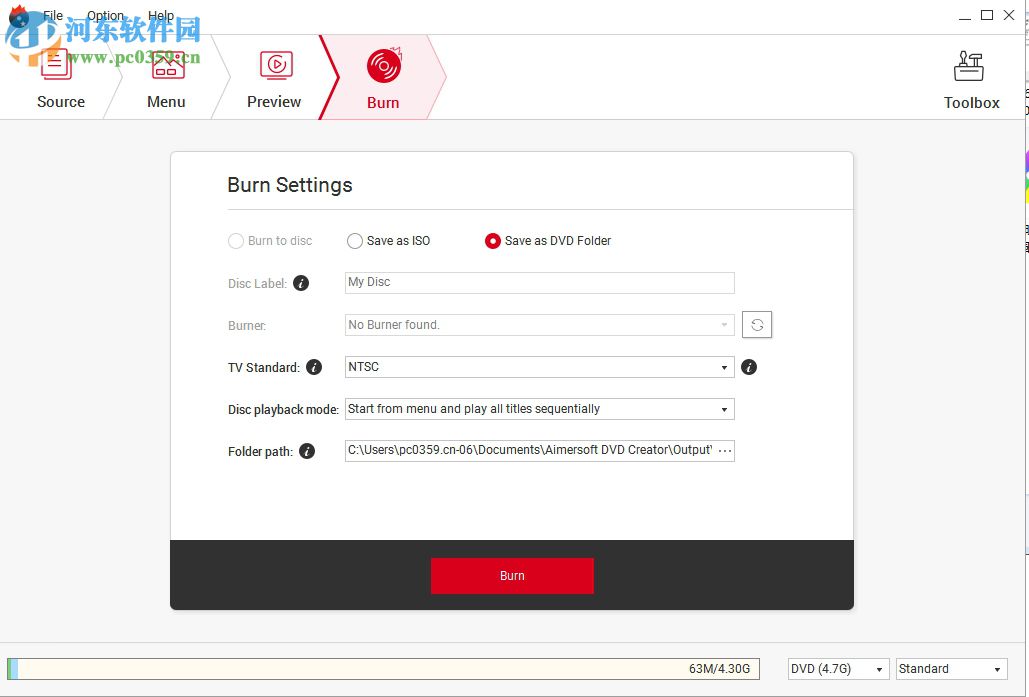Select Save as ISO option
1029x697 pixels.
tap(388, 241)
